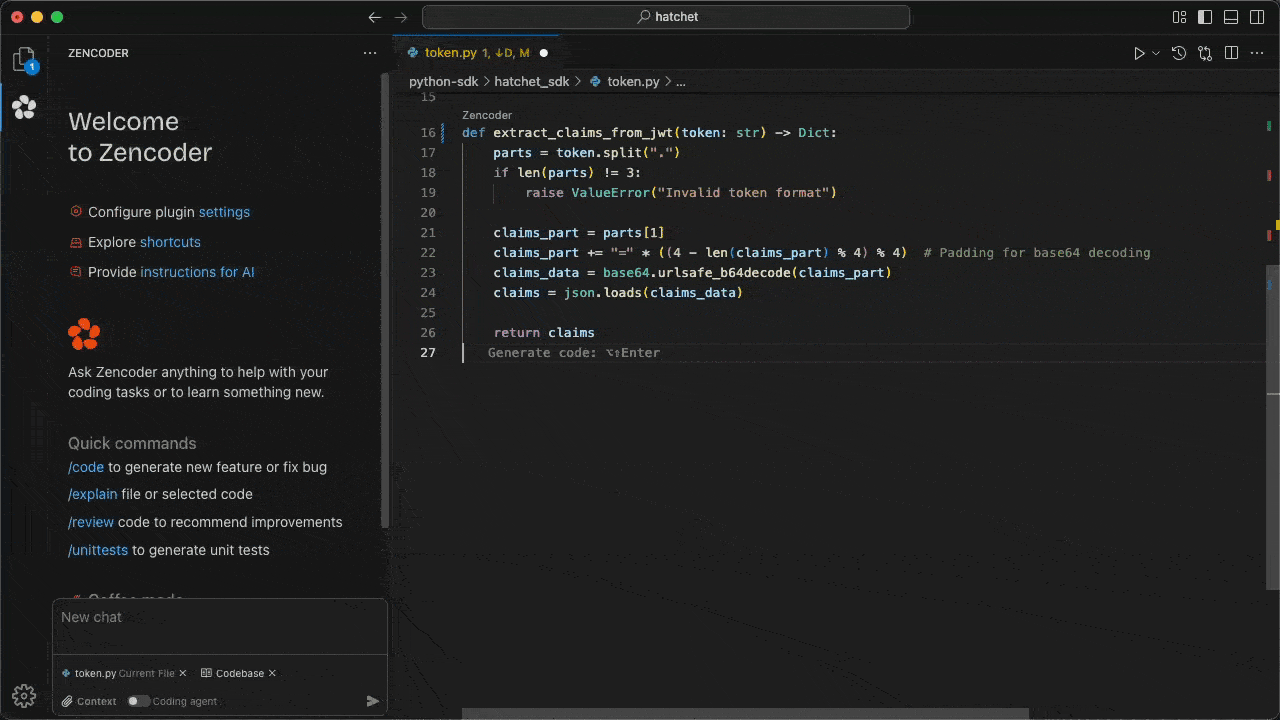
Task: Split the editor to the right
Action: click(x=1232, y=53)
